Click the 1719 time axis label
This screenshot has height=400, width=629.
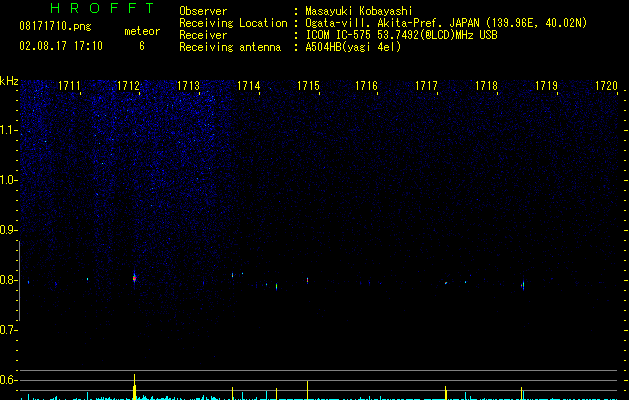point(546,86)
